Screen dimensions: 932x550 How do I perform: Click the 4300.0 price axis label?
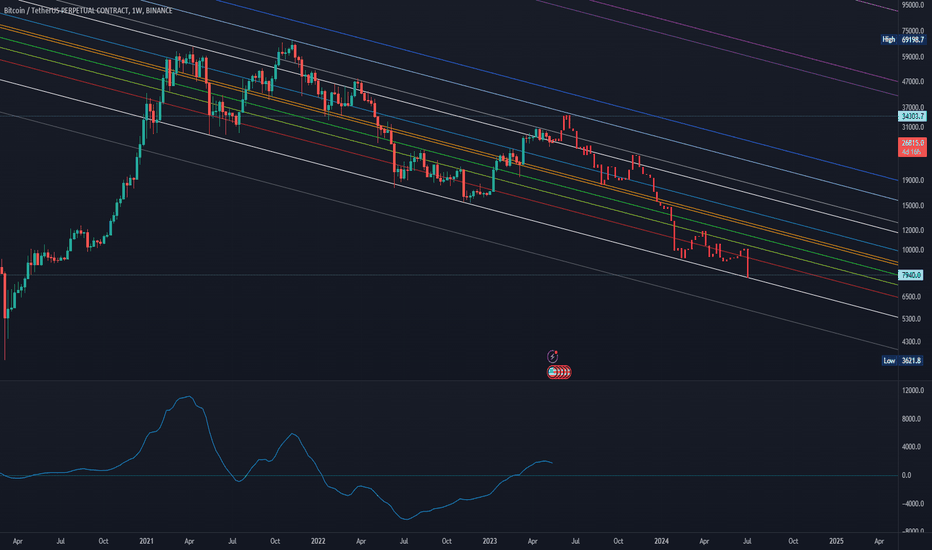(912, 342)
